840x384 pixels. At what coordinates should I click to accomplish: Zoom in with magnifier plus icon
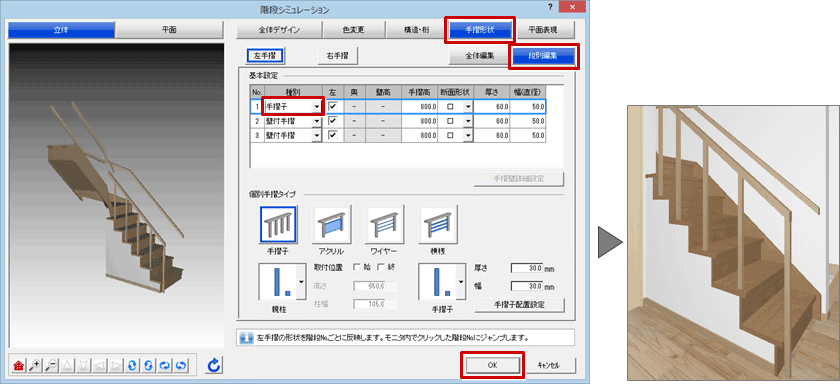35,365
